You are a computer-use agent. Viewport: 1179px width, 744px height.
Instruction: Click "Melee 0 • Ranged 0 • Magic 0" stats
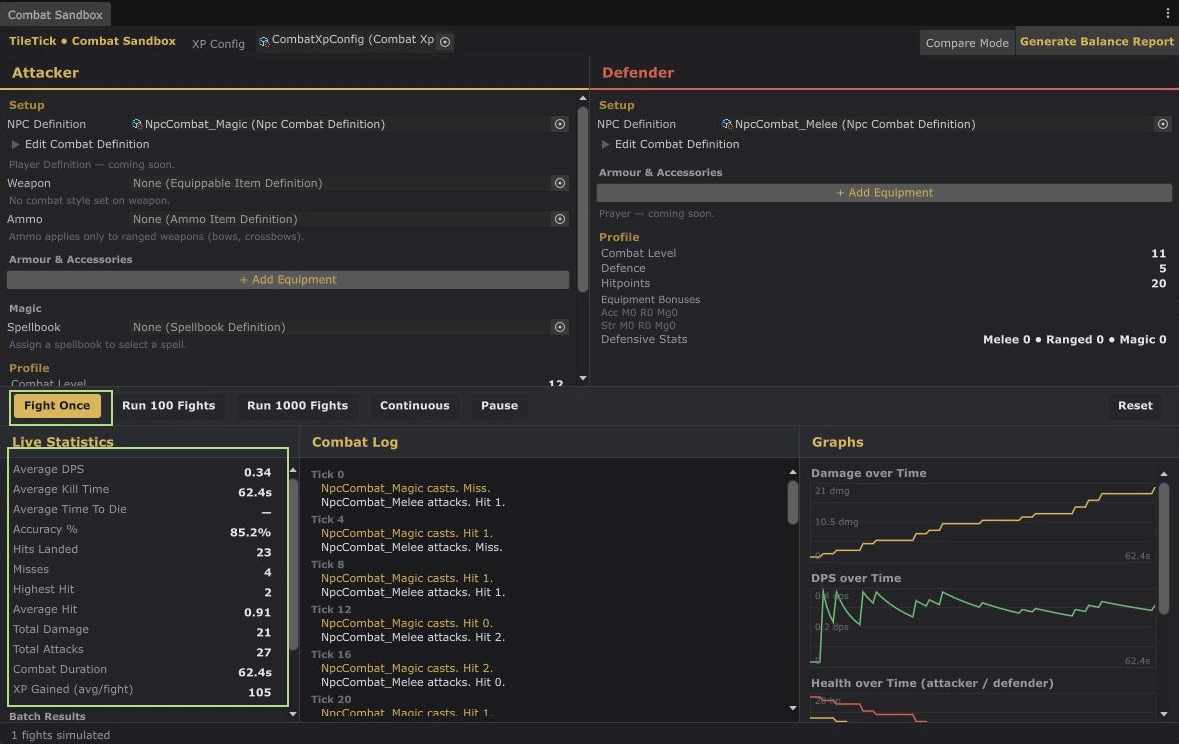pos(1074,340)
